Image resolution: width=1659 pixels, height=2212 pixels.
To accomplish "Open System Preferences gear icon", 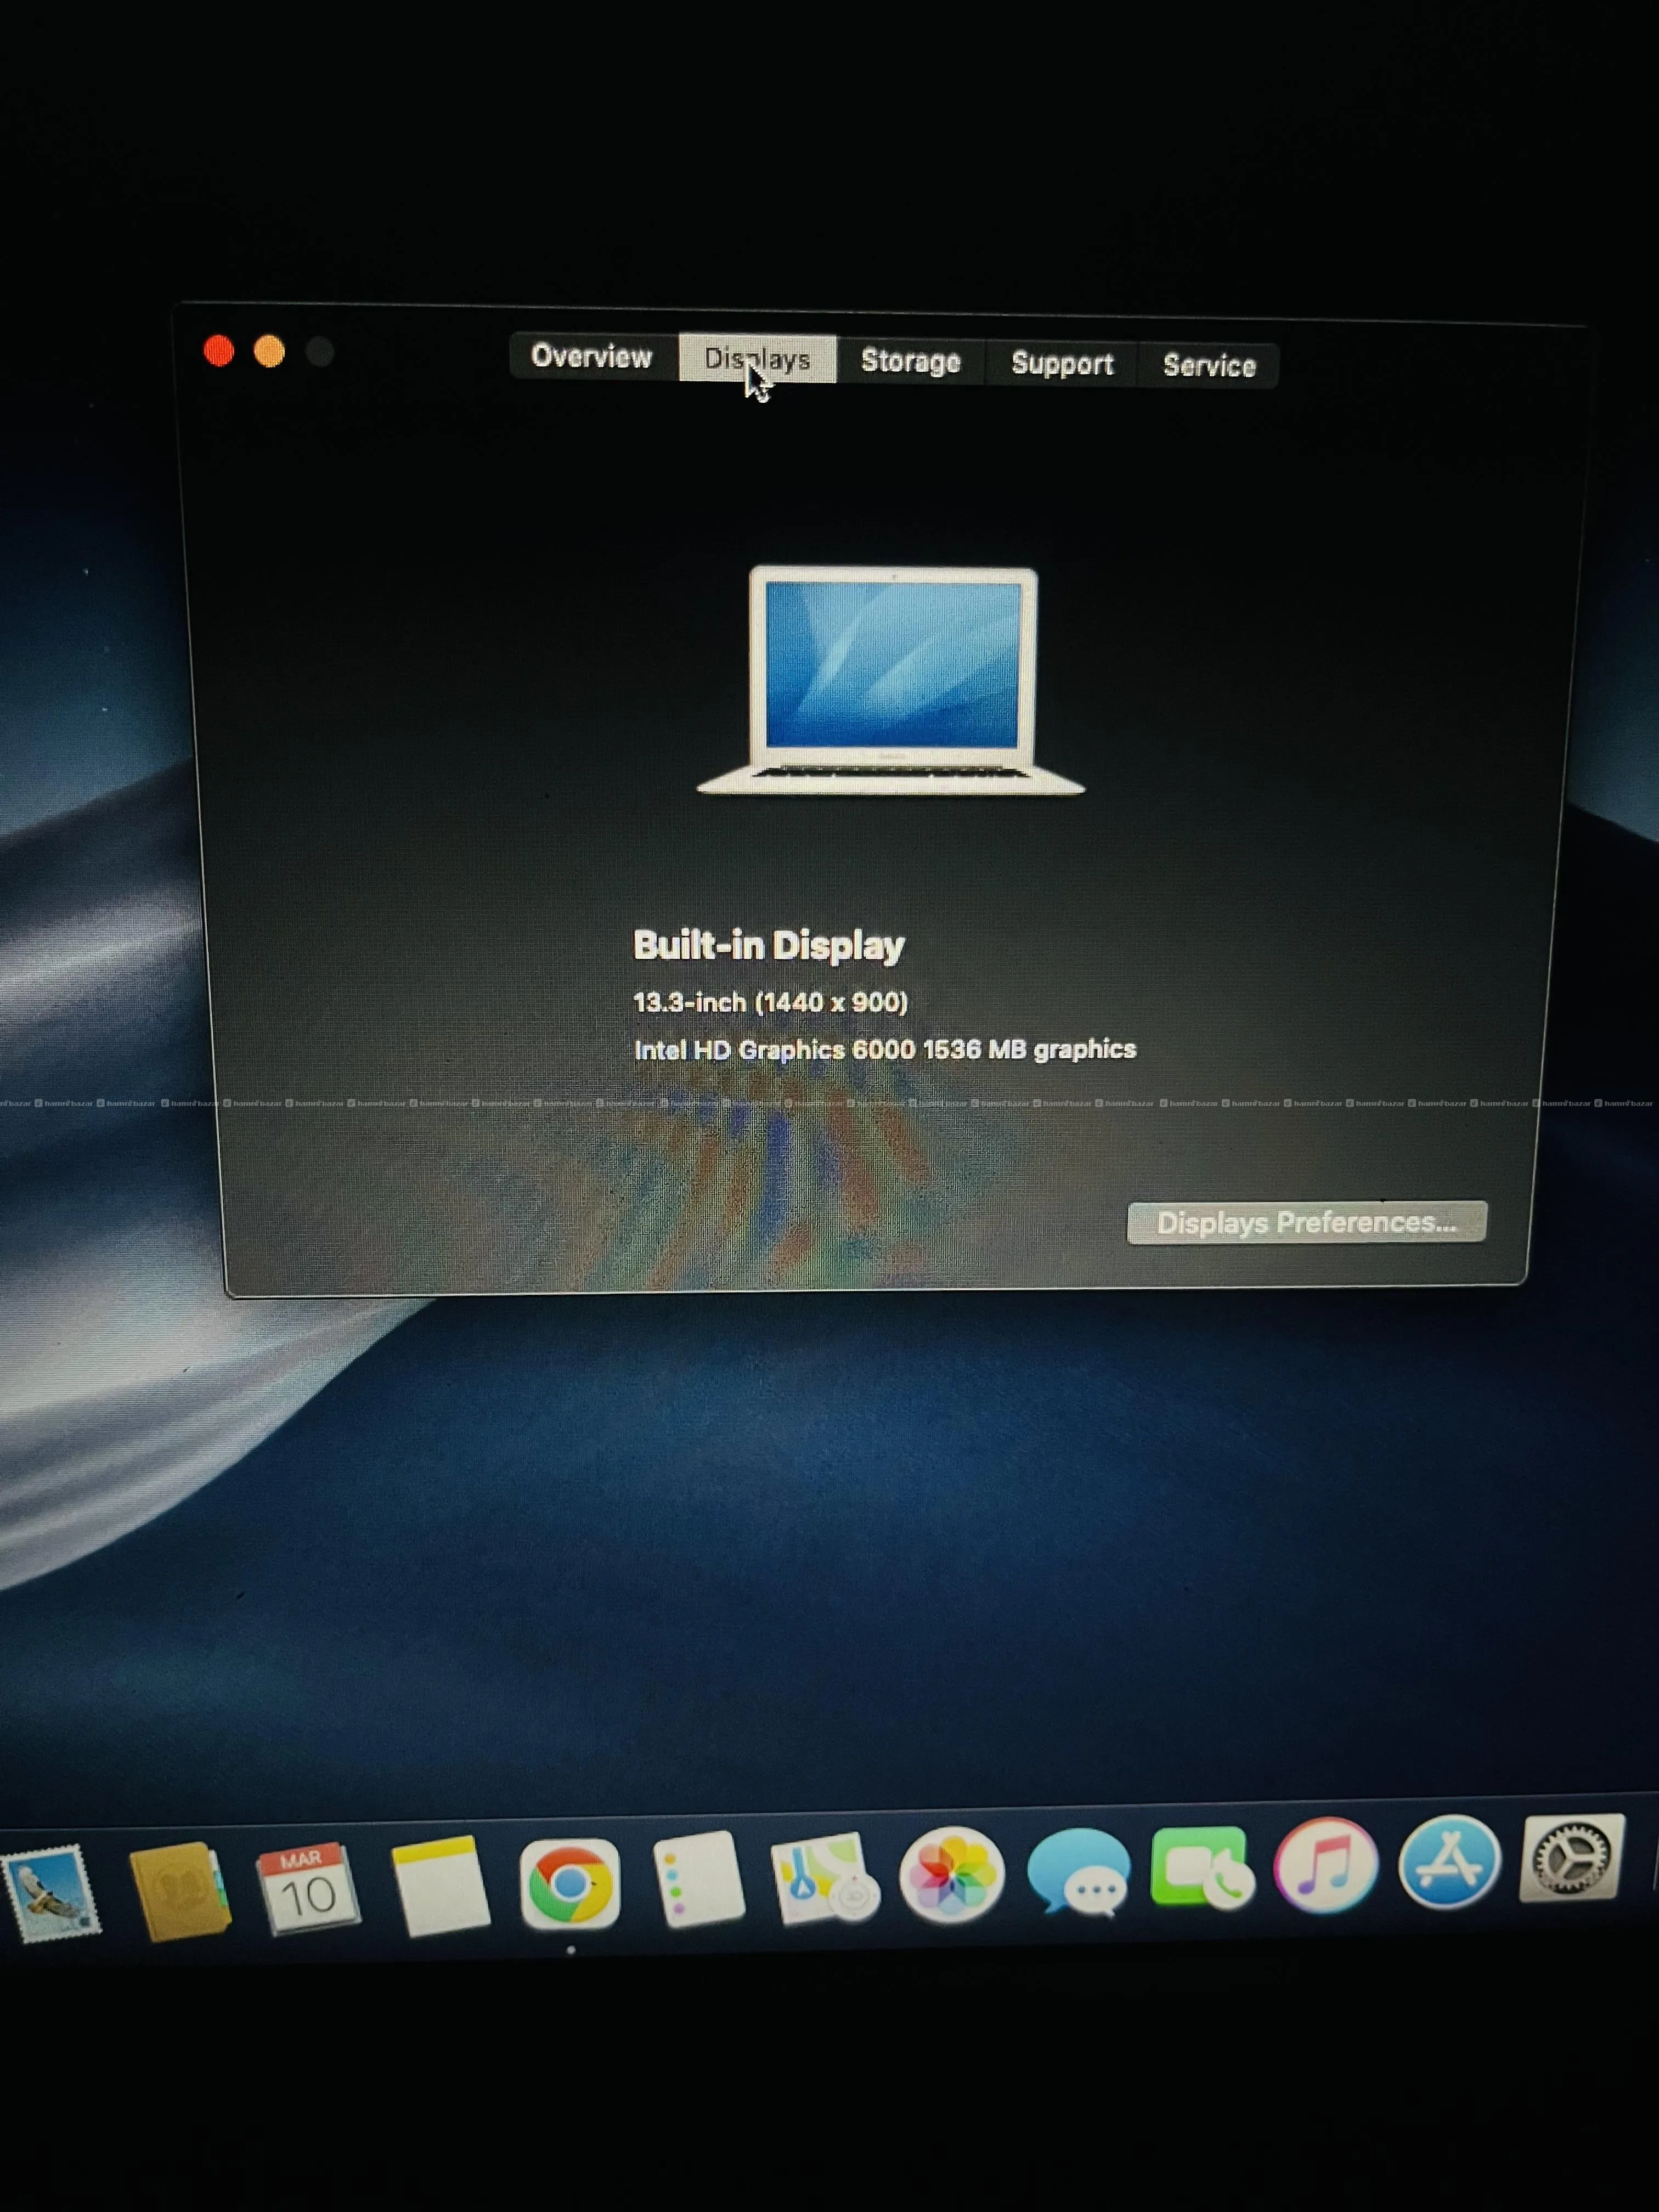I will tap(1571, 1858).
